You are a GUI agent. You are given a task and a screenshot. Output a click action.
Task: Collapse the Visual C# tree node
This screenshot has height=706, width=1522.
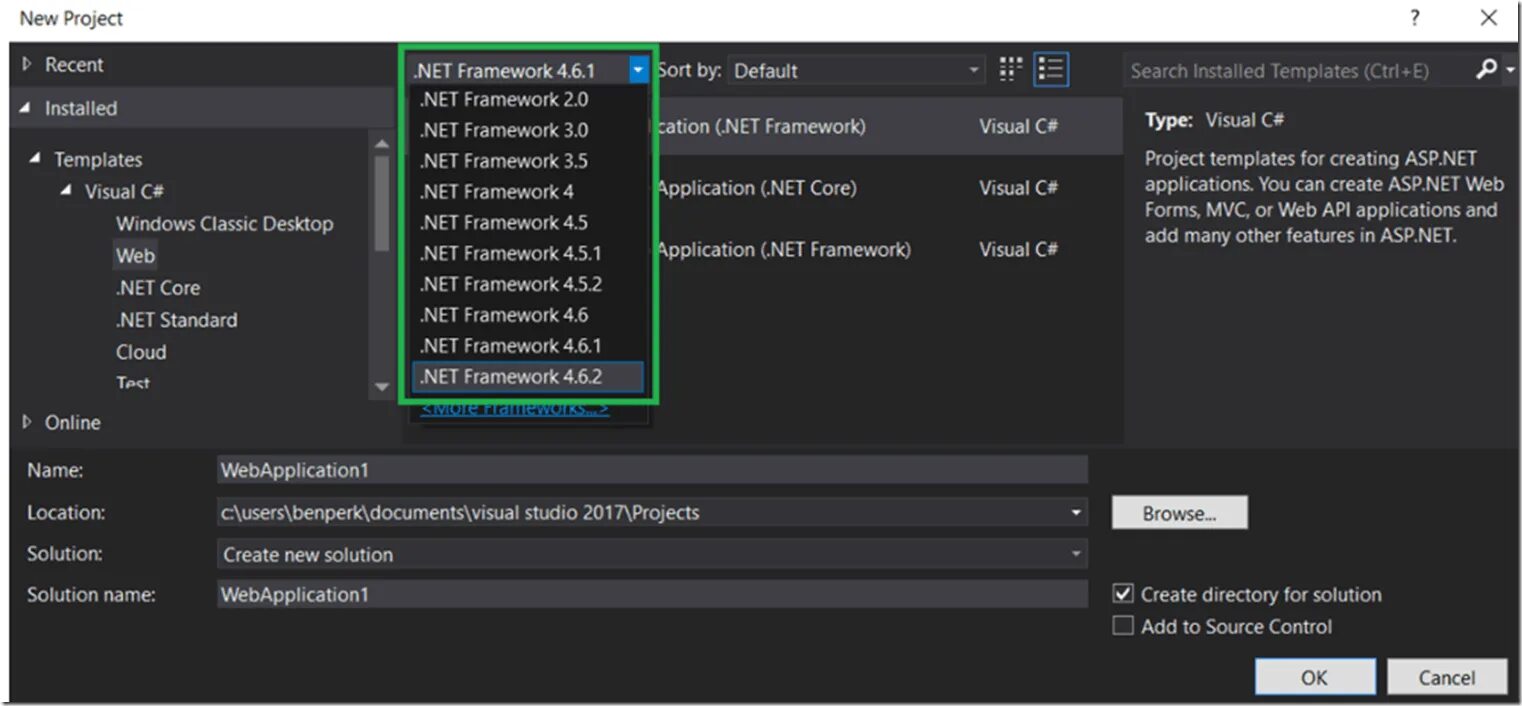[x=66, y=191]
